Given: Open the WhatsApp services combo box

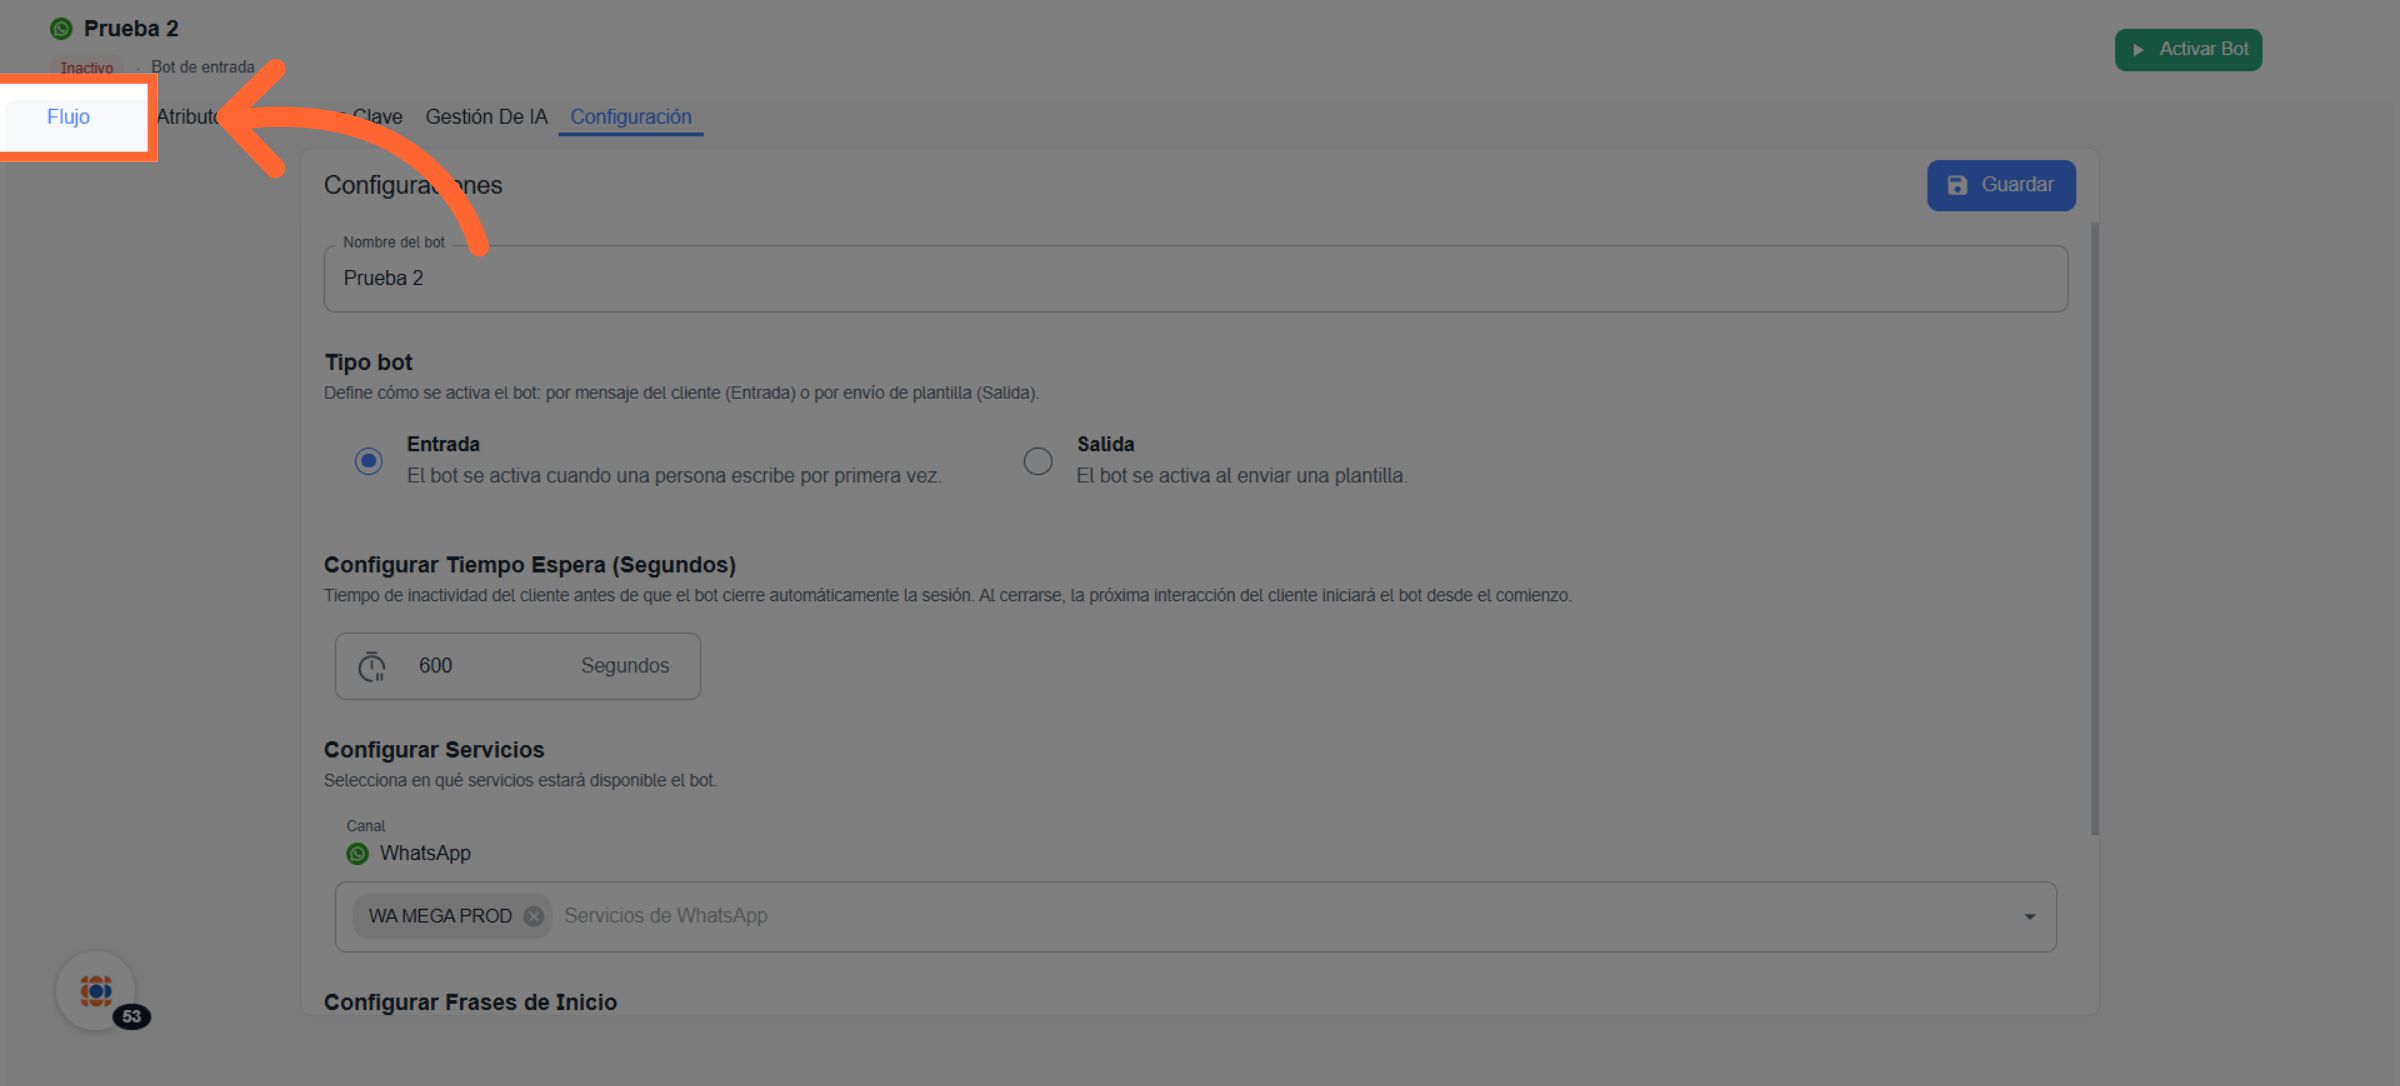Looking at the screenshot, I should [x=1200, y=916].
